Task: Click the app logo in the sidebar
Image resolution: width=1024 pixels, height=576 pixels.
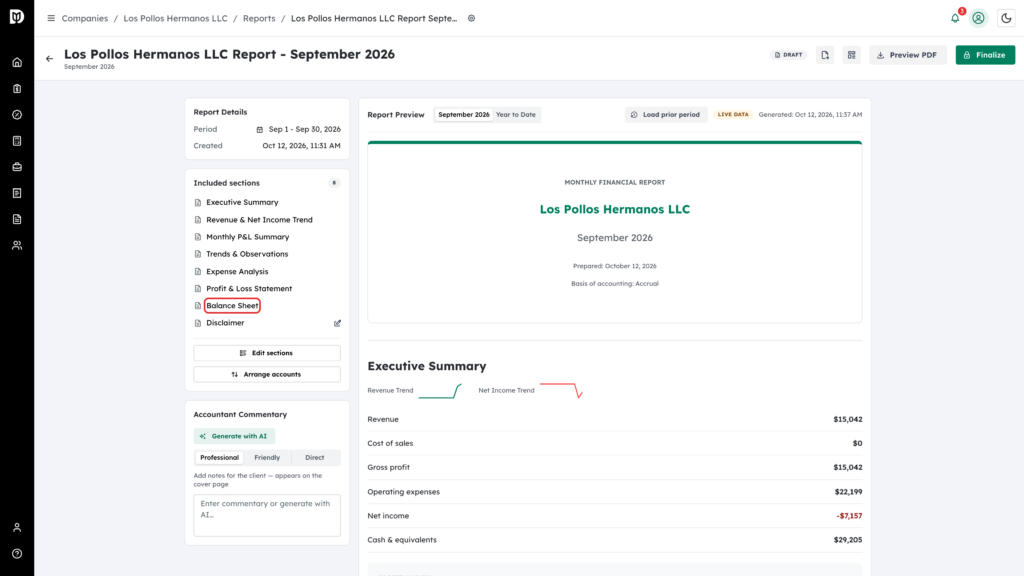Action: (17, 16)
